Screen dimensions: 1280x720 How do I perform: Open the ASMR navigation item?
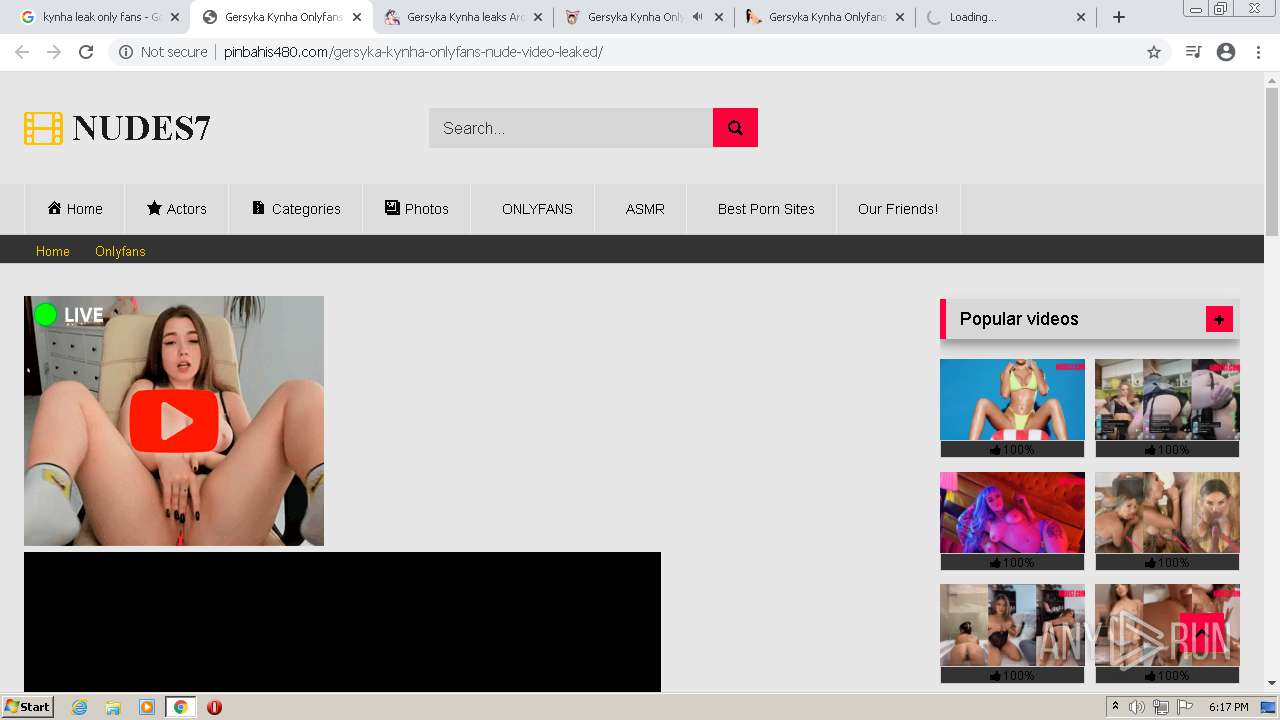(x=641, y=209)
